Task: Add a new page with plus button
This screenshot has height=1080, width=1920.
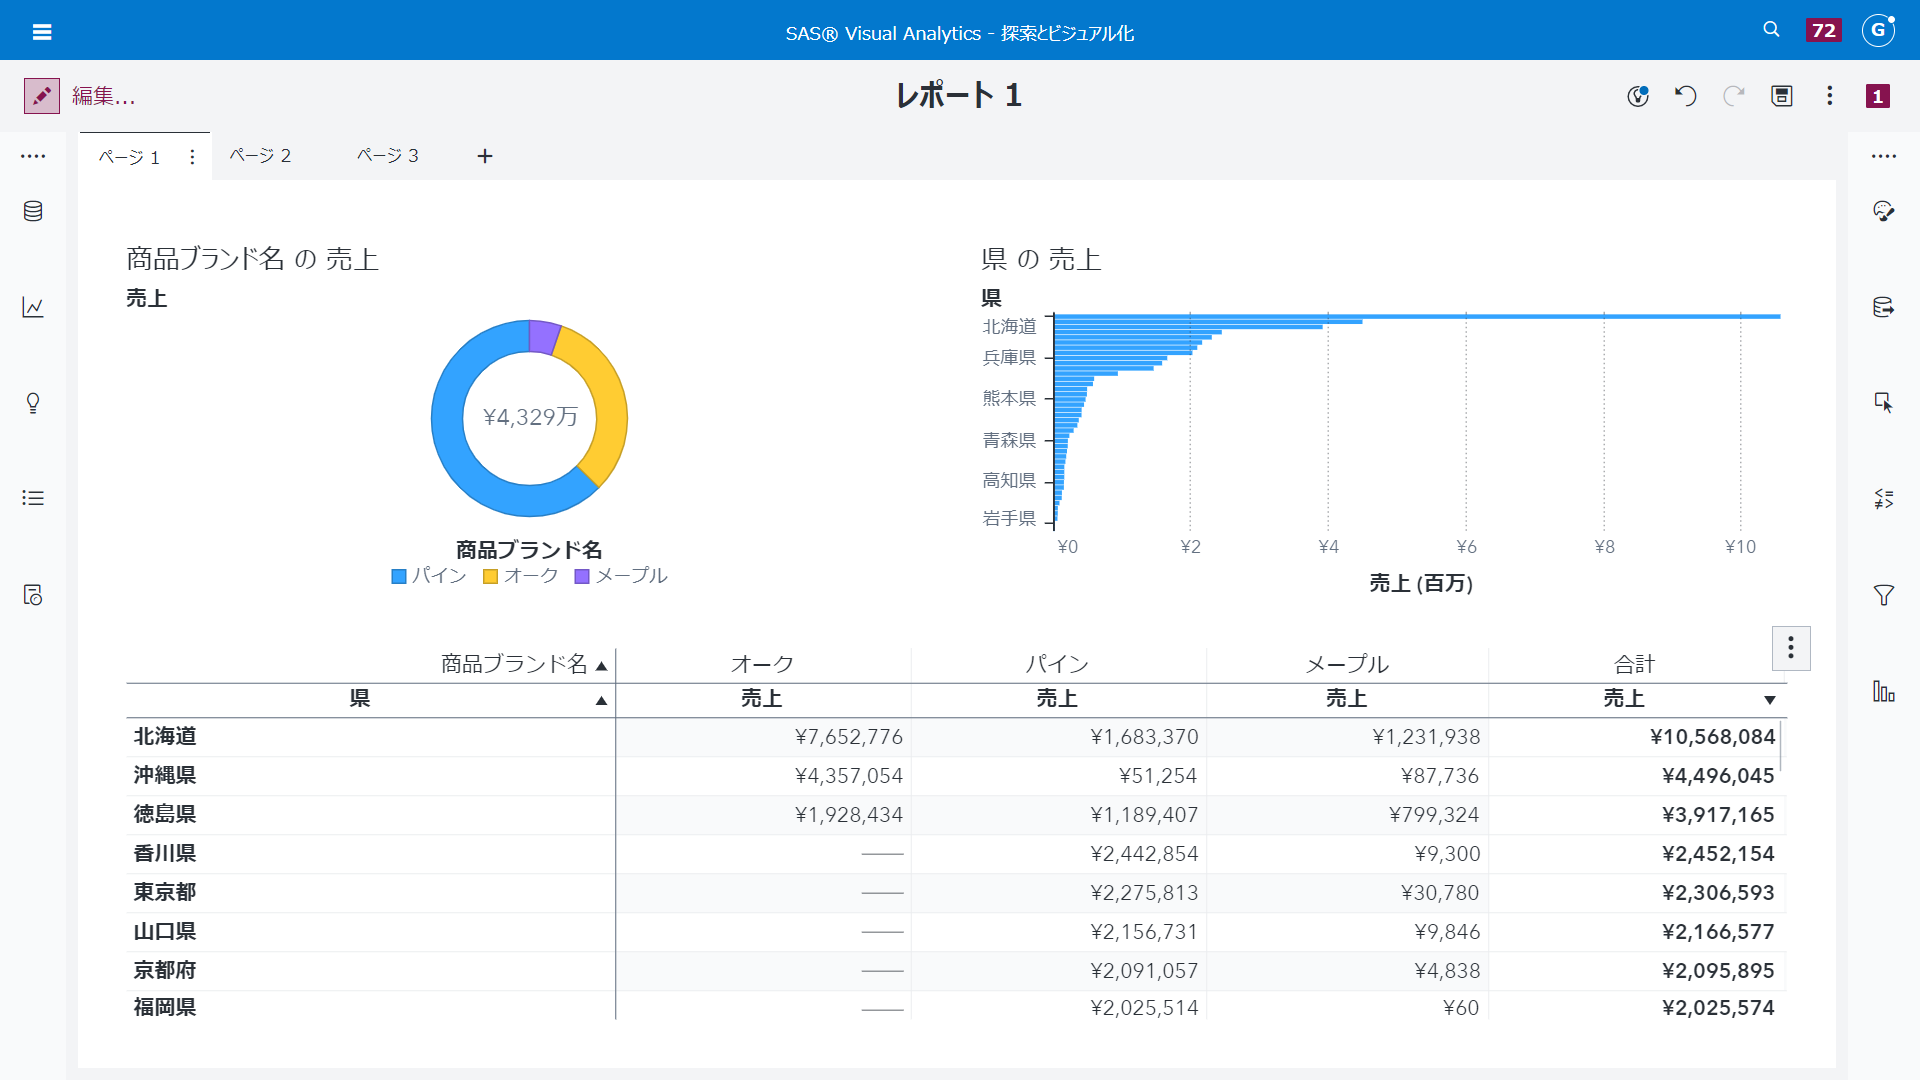Action: tap(485, 156)
